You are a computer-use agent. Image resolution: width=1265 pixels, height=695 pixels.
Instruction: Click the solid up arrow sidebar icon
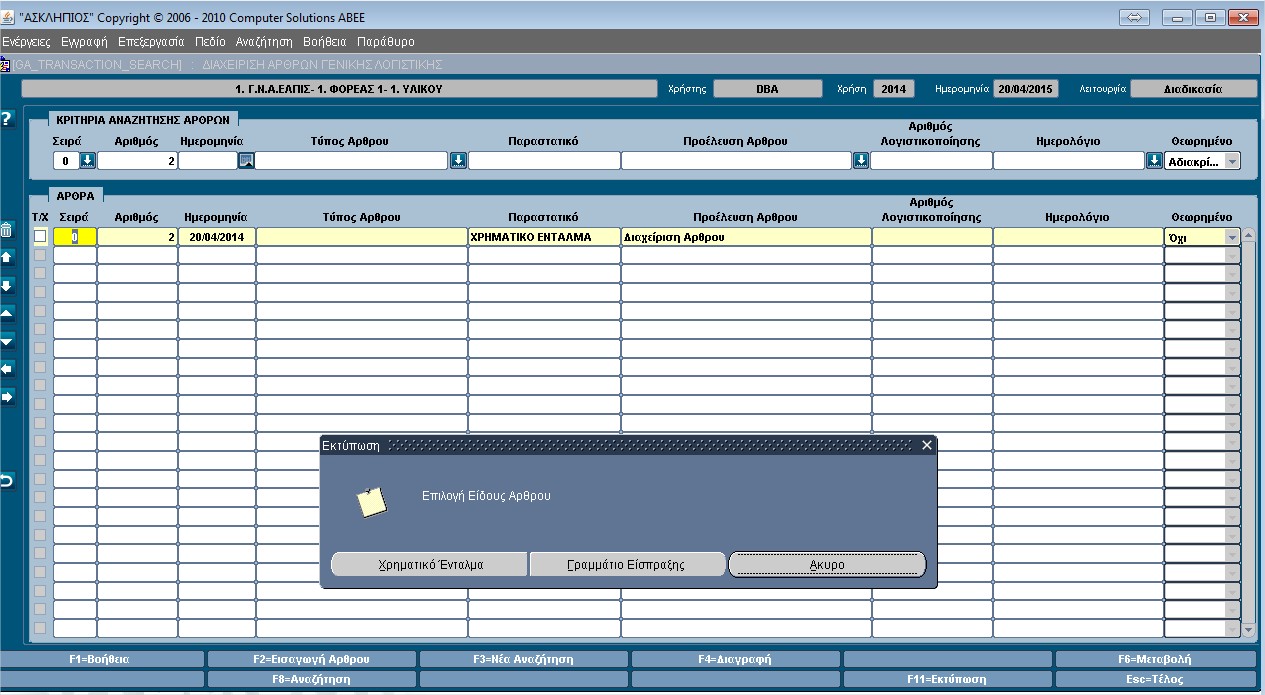[x=7, y=257]
